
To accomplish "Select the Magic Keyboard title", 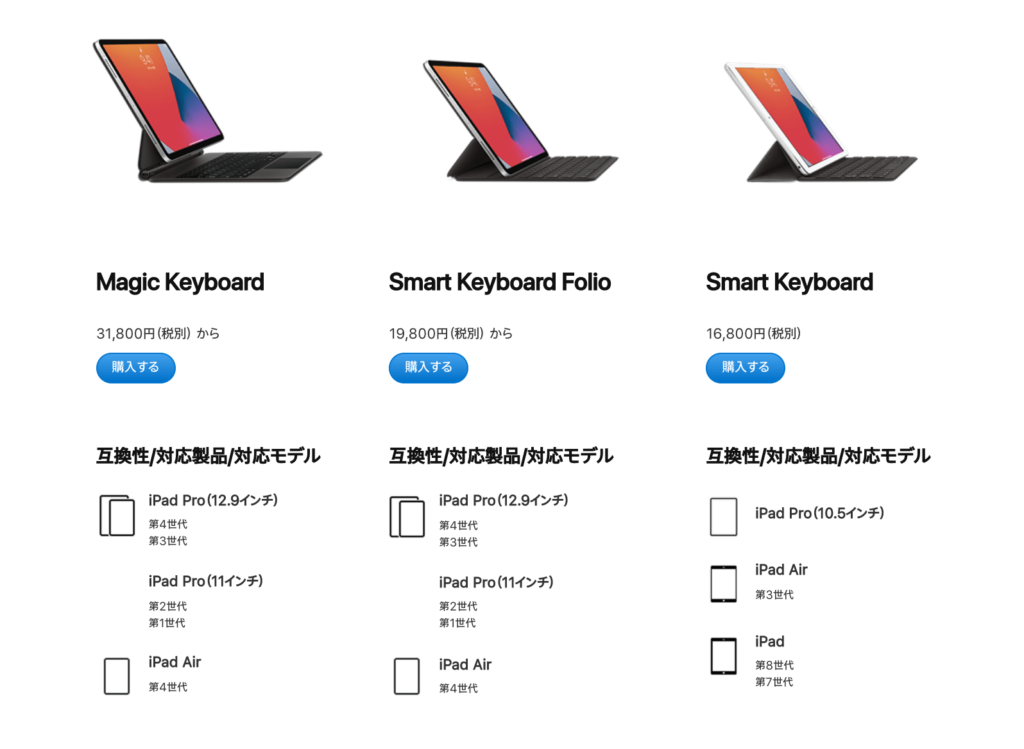I will coord(180,282).
